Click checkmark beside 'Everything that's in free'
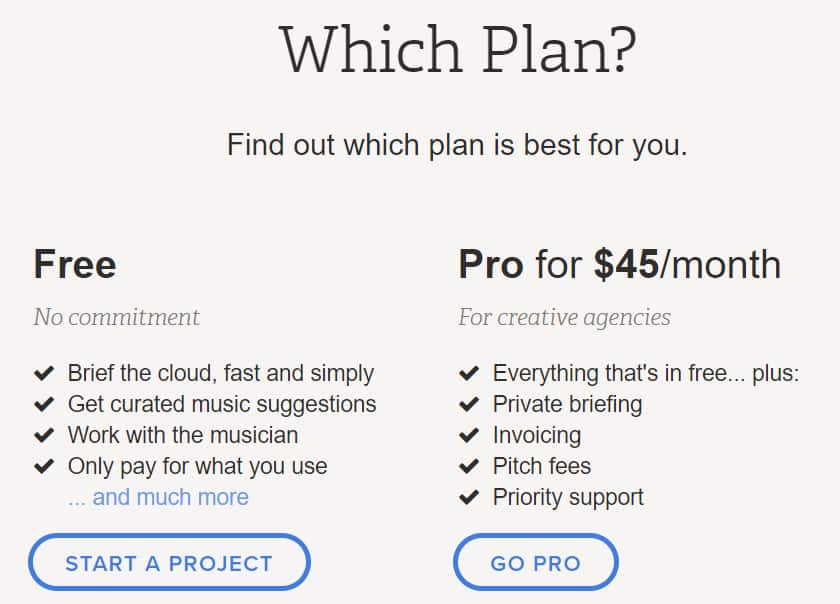This screenshot has height=604, width=840. pyautogui.click(x=468, y=374)
